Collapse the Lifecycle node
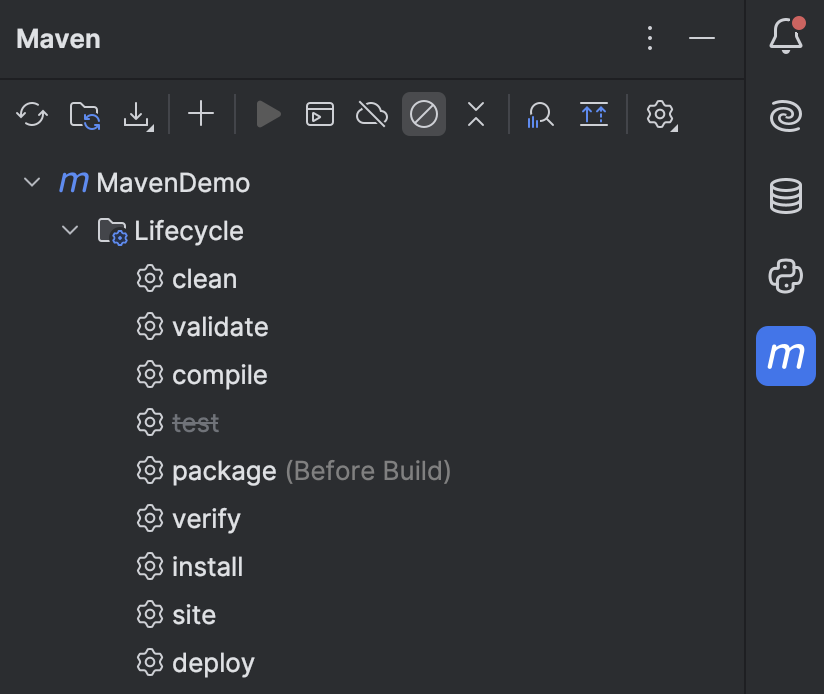Image resolution: width=824 pixels, height=694 pixels. [x=70, y=230]
